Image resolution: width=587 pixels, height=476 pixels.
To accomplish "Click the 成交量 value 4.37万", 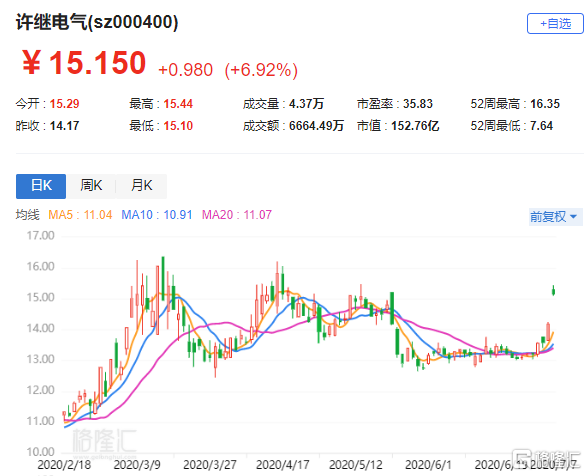I will [x=306, y=104].
